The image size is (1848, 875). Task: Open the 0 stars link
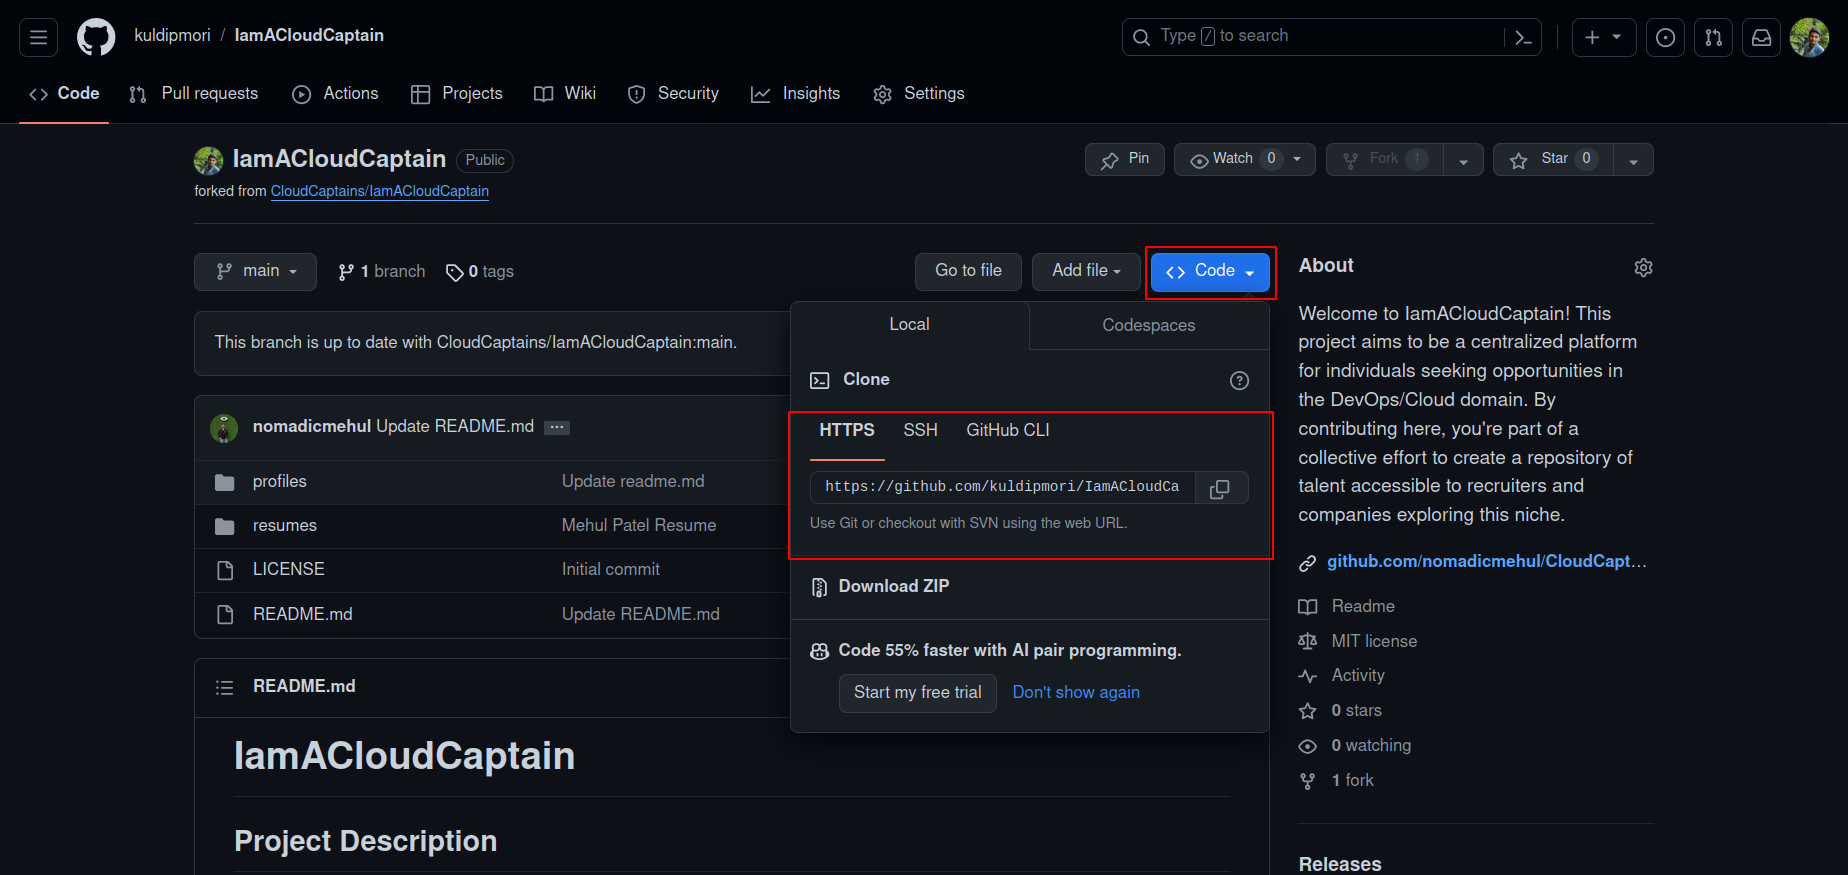tap(1356, 711)
